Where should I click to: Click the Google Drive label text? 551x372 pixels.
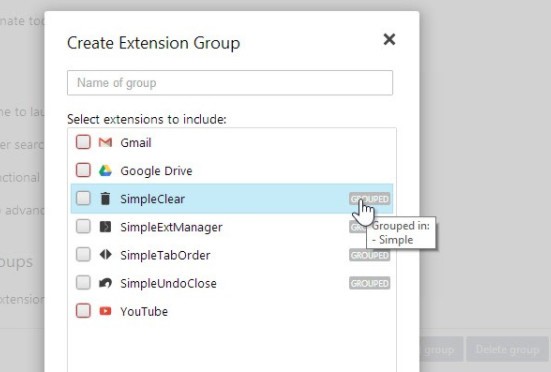tap(156, 171)
